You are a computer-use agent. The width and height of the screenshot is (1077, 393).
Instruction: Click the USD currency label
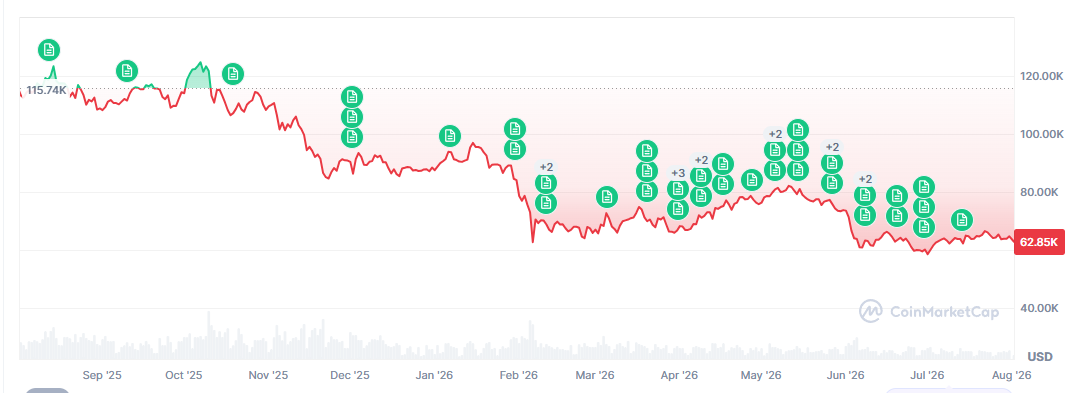pyautogui.click(x=1040, y=357)
